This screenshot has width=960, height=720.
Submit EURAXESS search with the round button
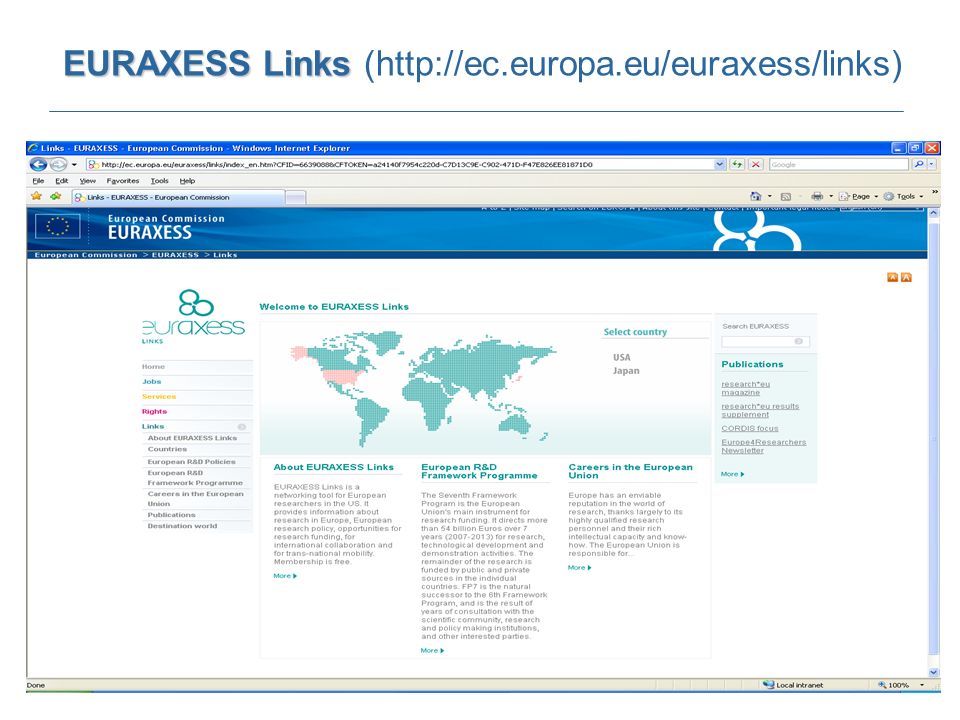click(798, 342)
